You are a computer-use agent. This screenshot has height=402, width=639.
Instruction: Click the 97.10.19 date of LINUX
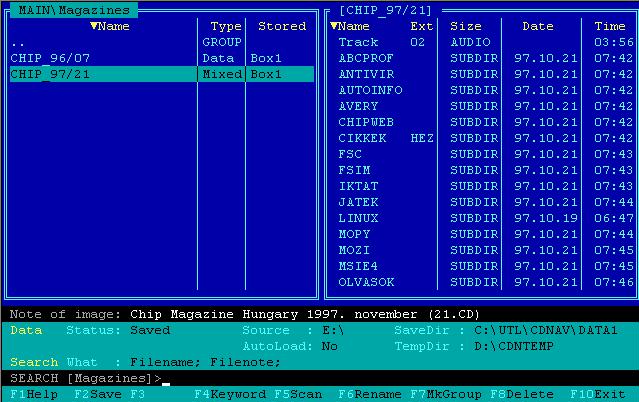coord(546,218)
